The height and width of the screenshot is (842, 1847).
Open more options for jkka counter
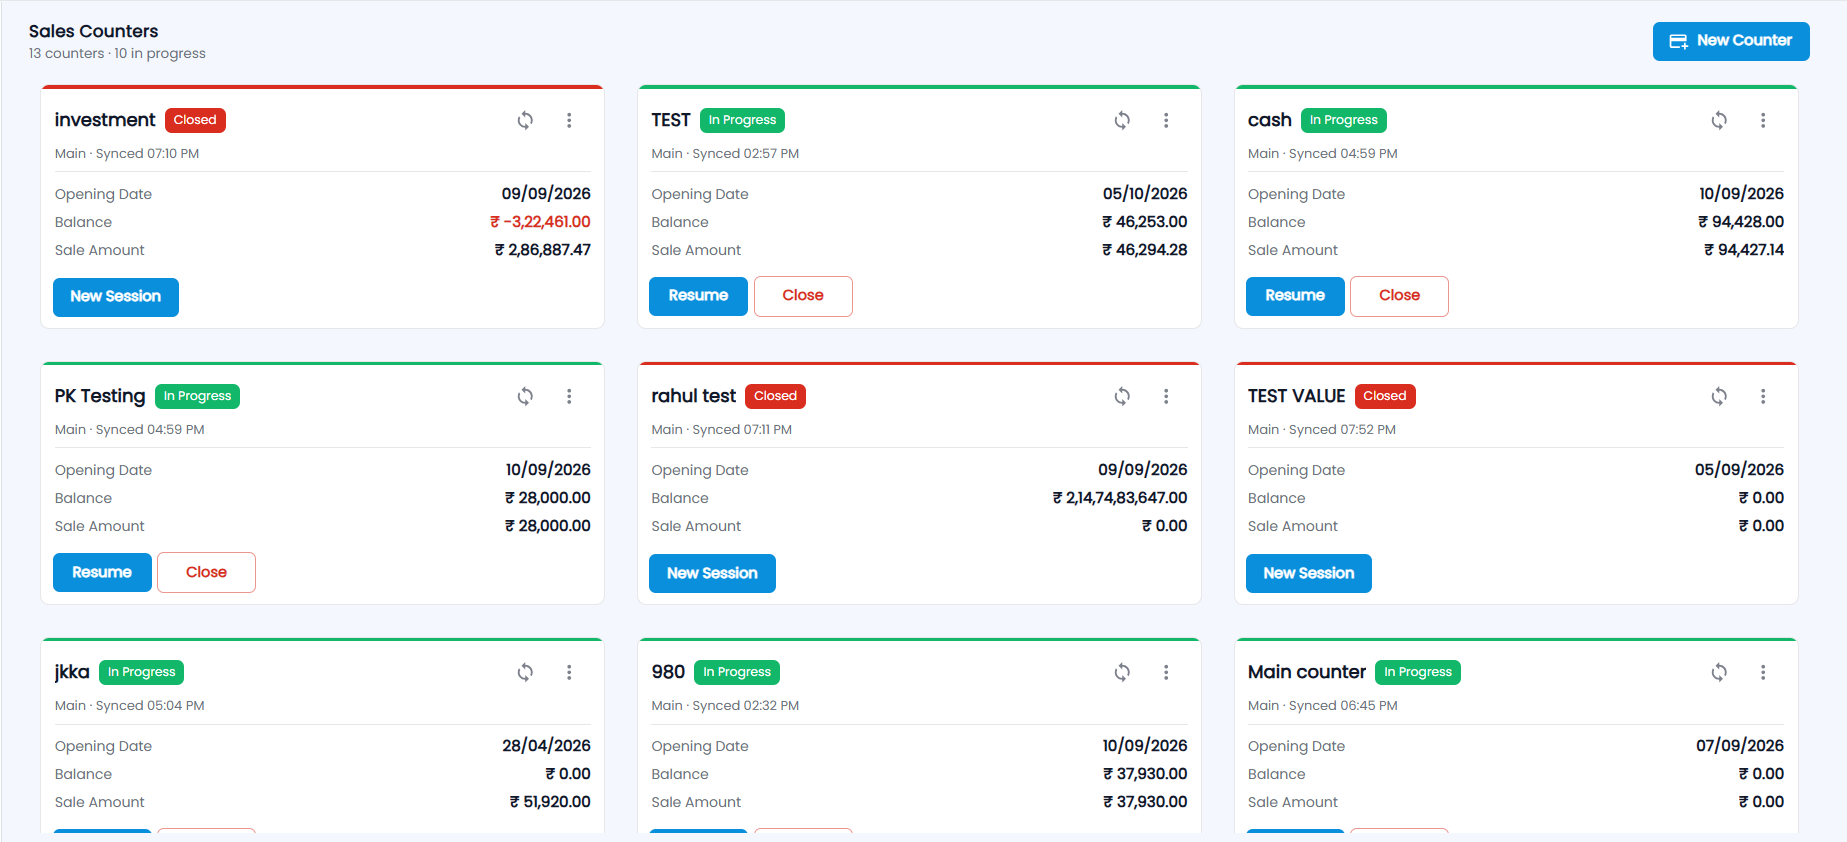pyautogui.click(x=569, y=672)
